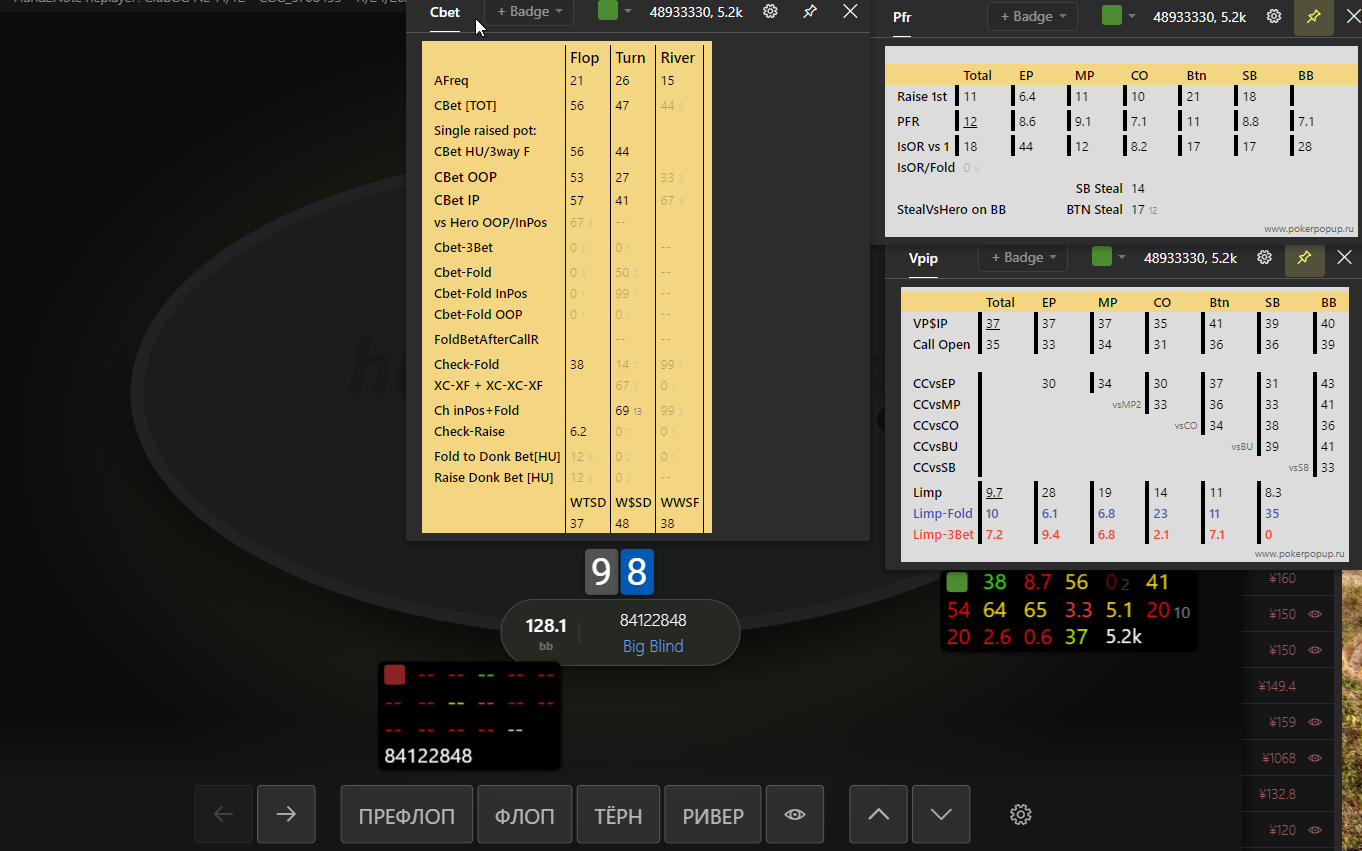Step to previous action with left arrow
This screenshot has height=851, width=1362.
[x=224, y=815]
